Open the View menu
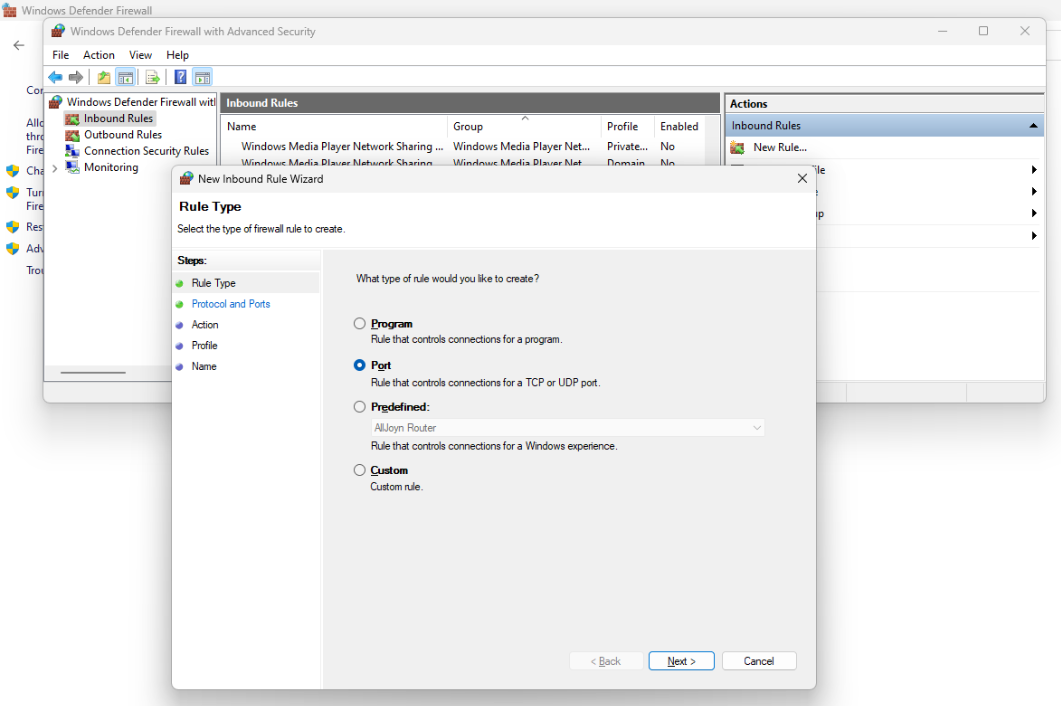 141,55
